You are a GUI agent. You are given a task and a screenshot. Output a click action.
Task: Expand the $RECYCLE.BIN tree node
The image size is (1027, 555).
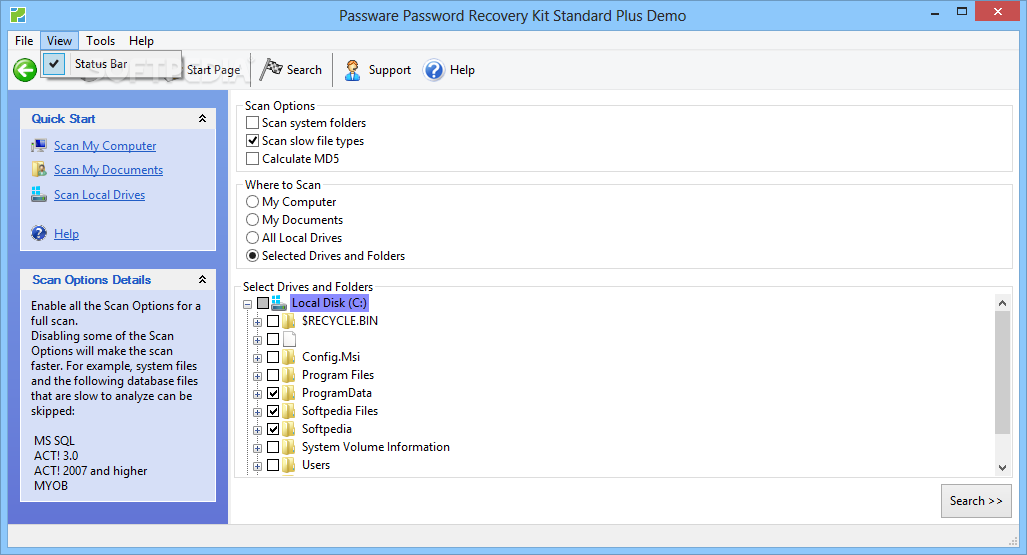[x=257, y=322]
